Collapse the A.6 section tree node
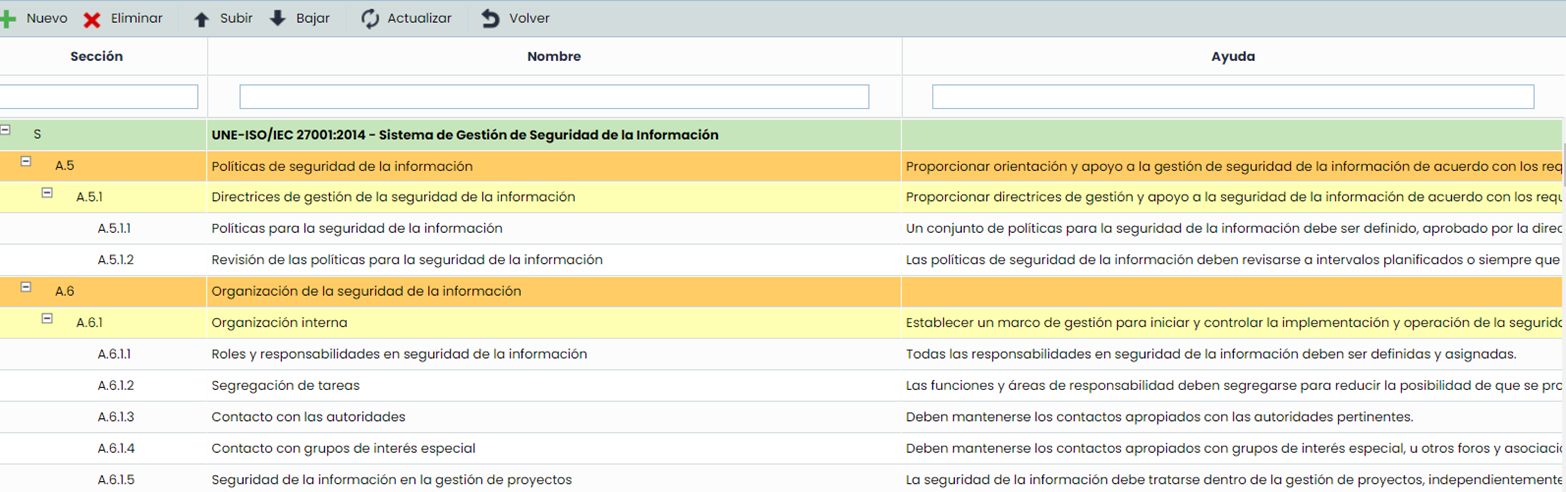Screen dimensions: 1566x492 [27, 287]
